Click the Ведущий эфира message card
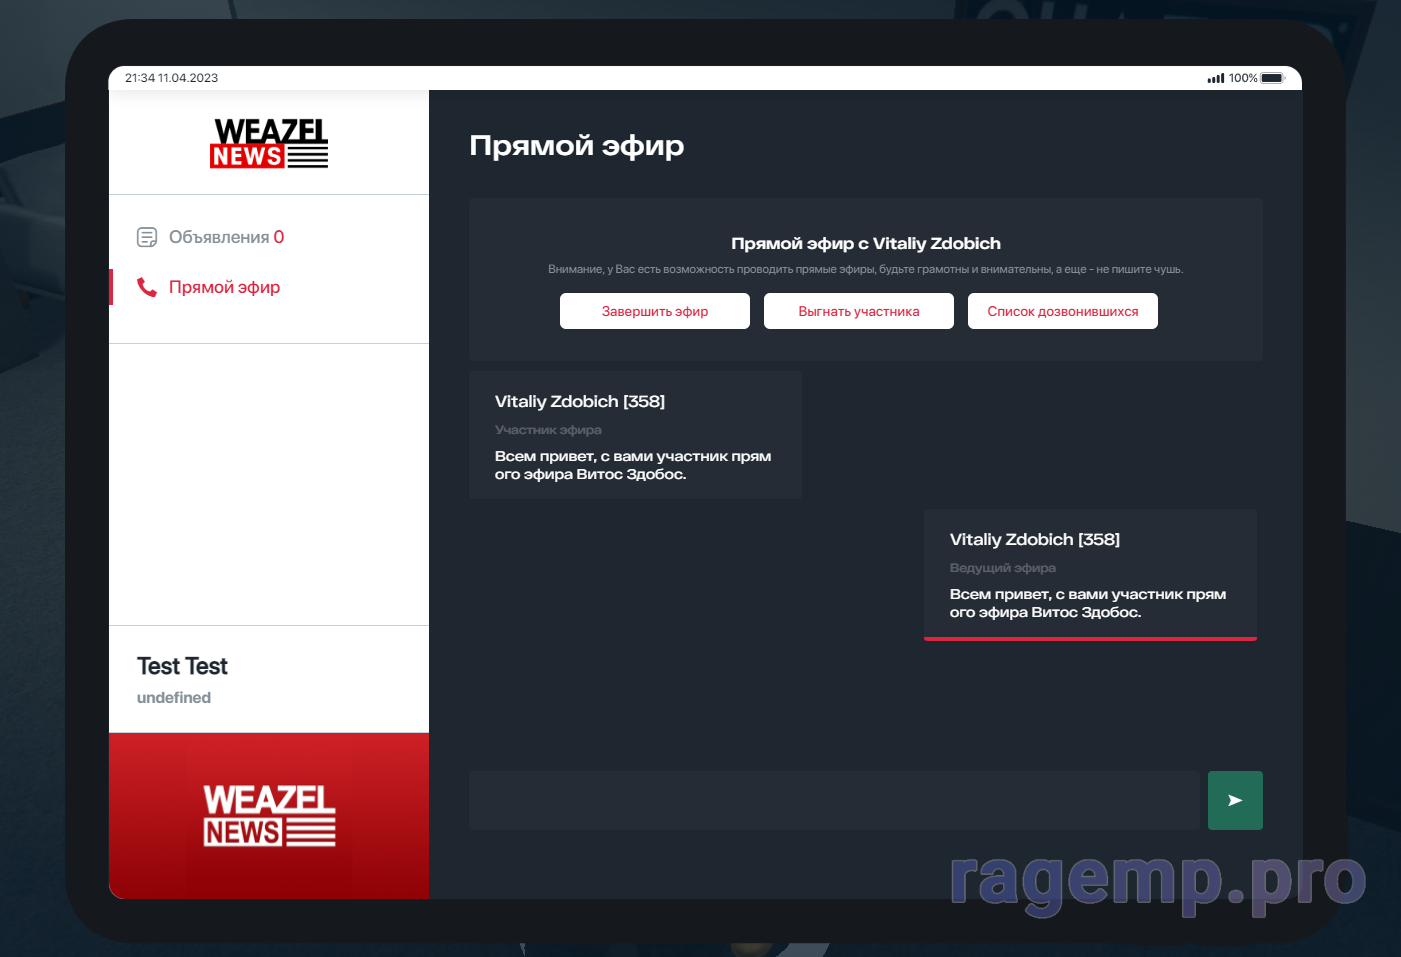This screenshot has width=1401, height=957. click(x=1090, y=574)
